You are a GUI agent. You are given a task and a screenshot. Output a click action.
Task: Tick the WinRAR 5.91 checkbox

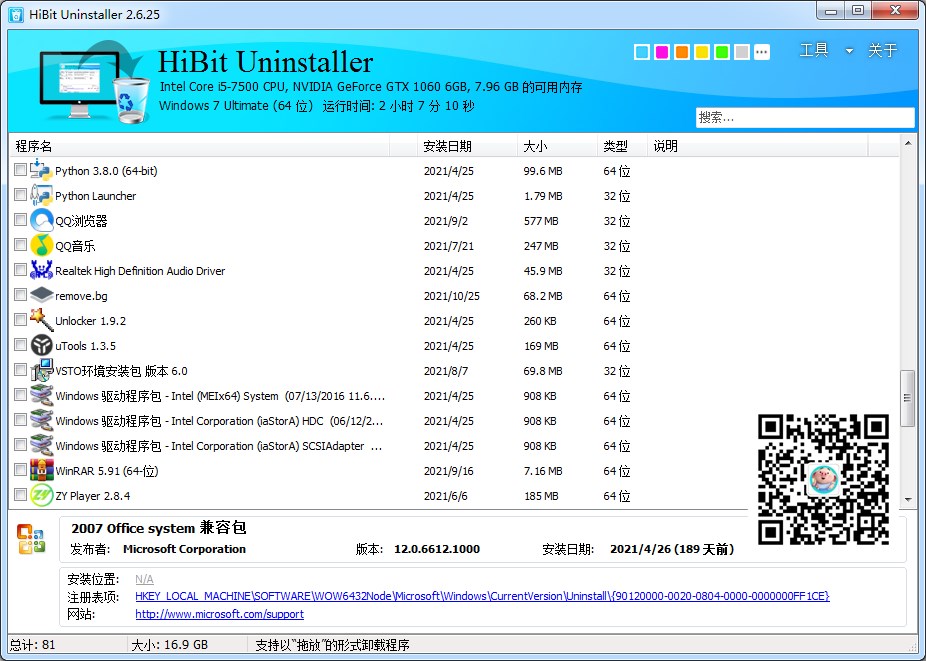coord(20,470)
